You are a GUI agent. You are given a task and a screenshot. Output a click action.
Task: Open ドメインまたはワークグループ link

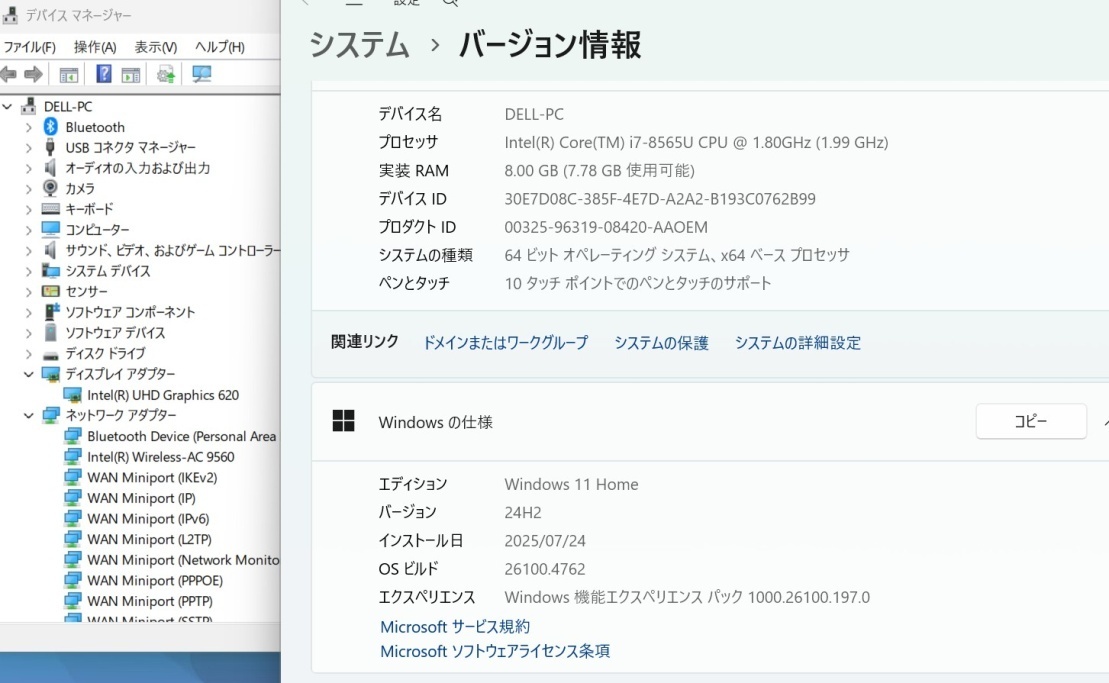(x=505, y=343)
